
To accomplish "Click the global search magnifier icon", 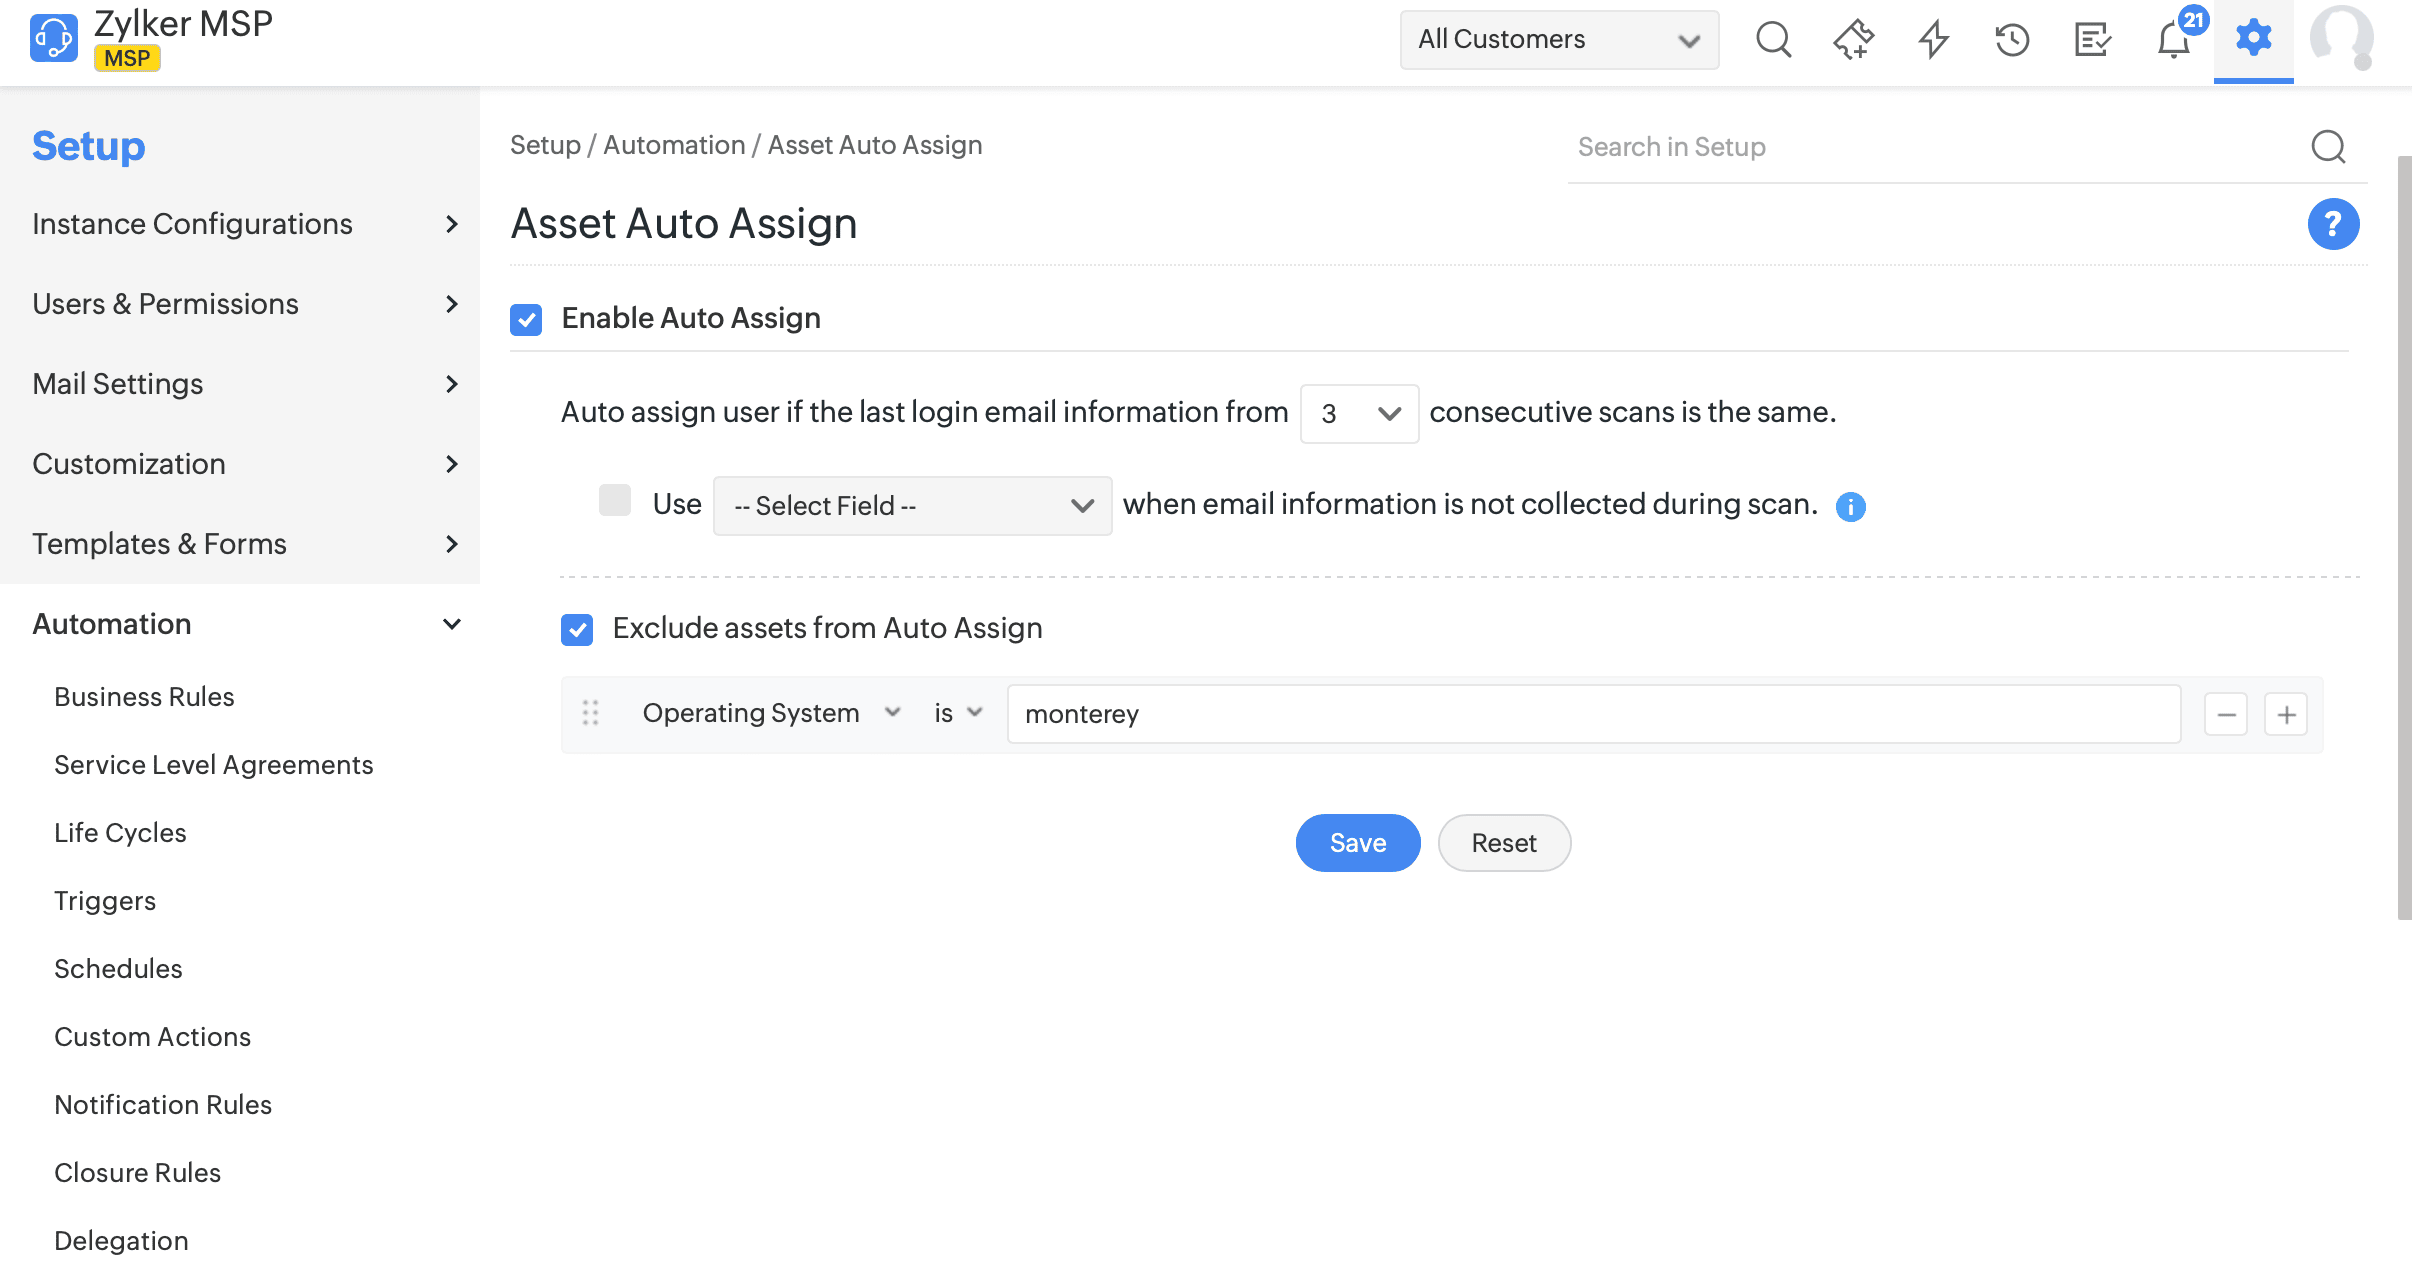I will coord(1773,40).
